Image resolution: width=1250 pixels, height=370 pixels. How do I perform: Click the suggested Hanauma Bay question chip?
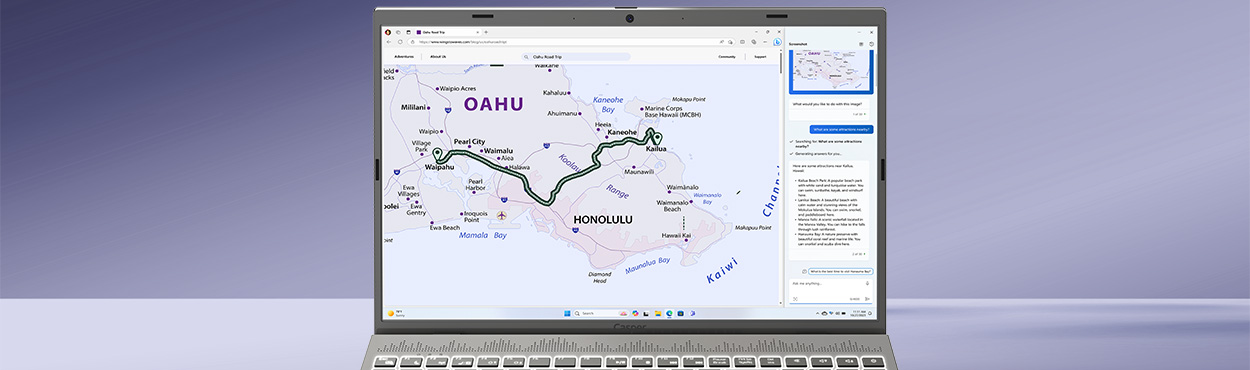point(840,271)
